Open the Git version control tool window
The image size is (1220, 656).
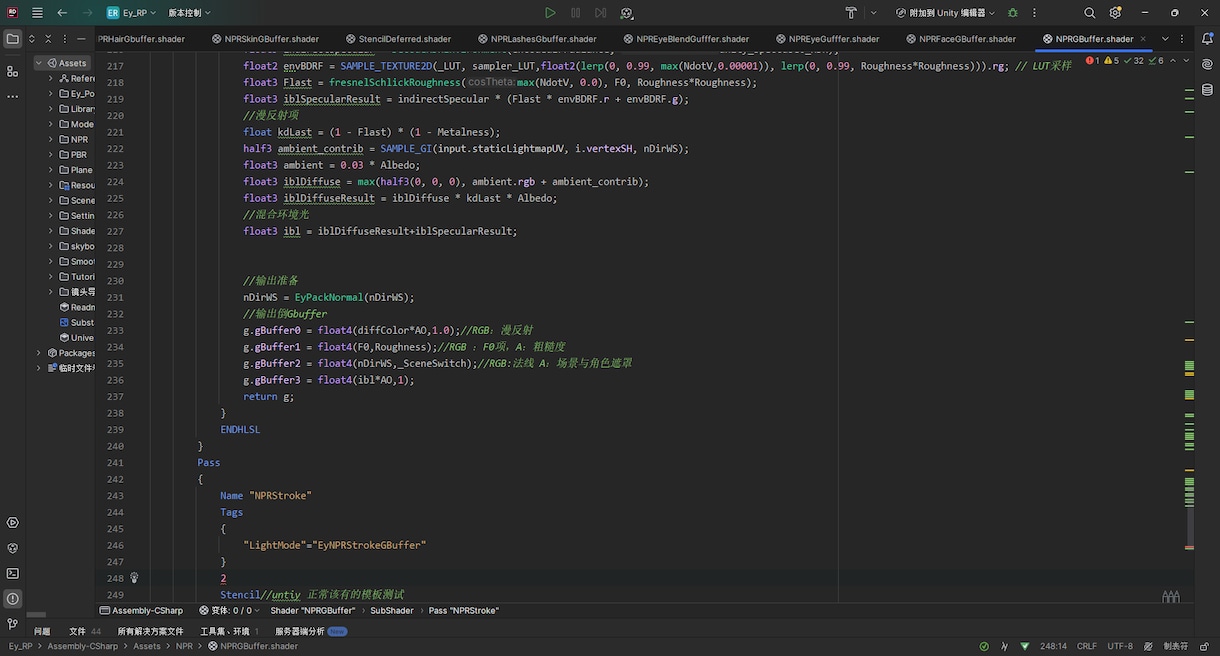tap(13, 624)
